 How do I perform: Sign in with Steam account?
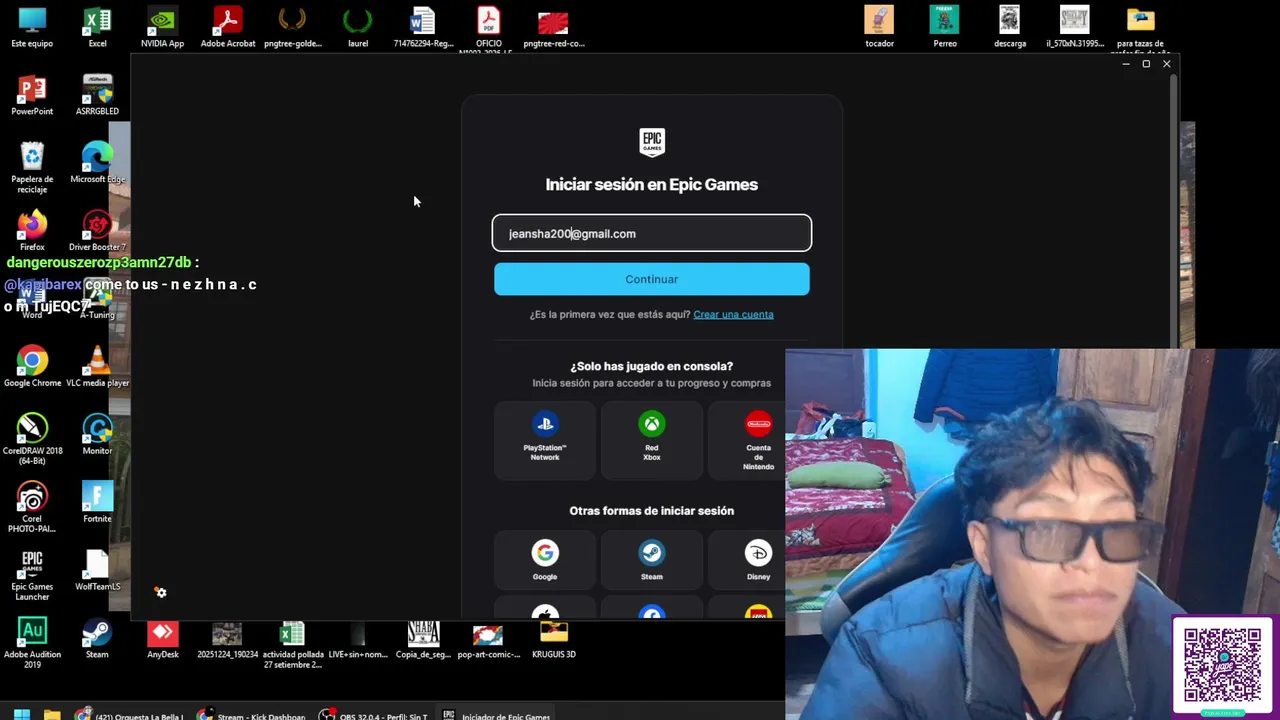(651, 559)
